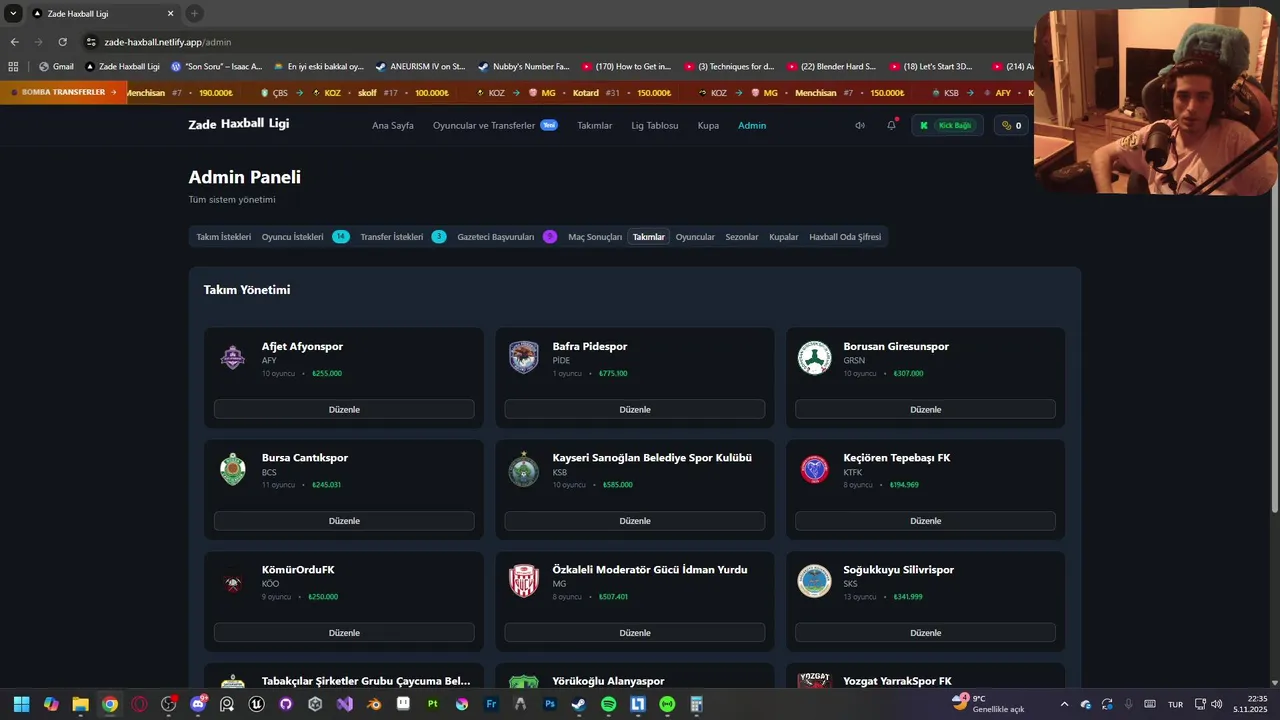1280x720 pixels.
Task: Click the KömürOrduFK team logo
Action: (233, 581)
